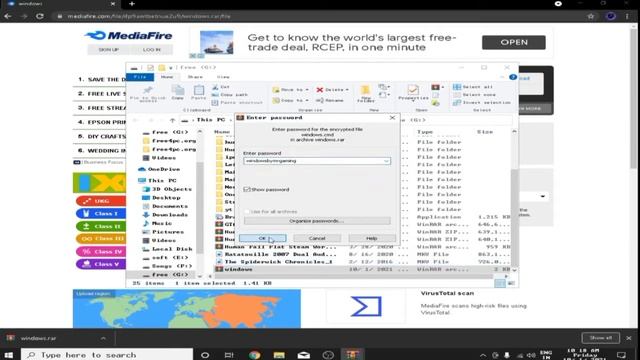Viewport: 640px width, 360px height.
Task: Click the LOG IN button on MediaFire
Action: (x=151, y=49)
